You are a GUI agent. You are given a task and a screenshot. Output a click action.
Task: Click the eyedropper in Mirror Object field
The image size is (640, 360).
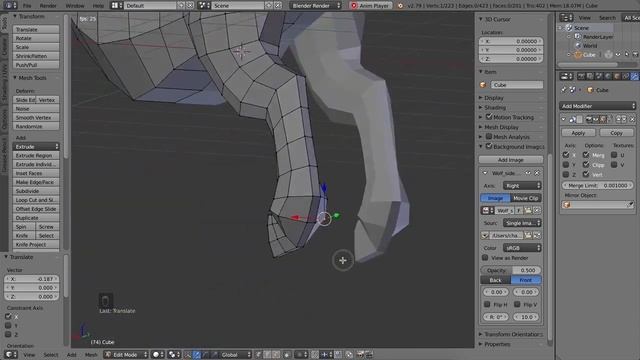[x=631, y=204]
